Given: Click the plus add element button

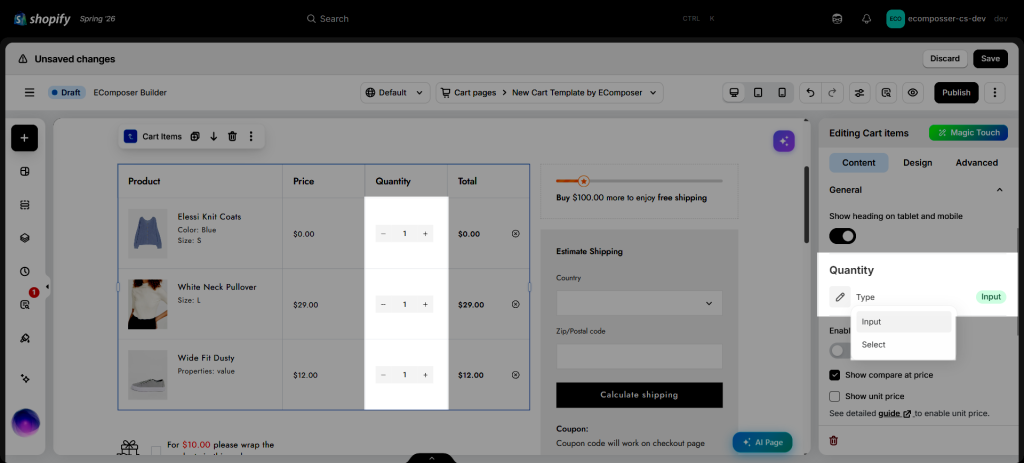Looking at the screenshot, I should [25, 138].
